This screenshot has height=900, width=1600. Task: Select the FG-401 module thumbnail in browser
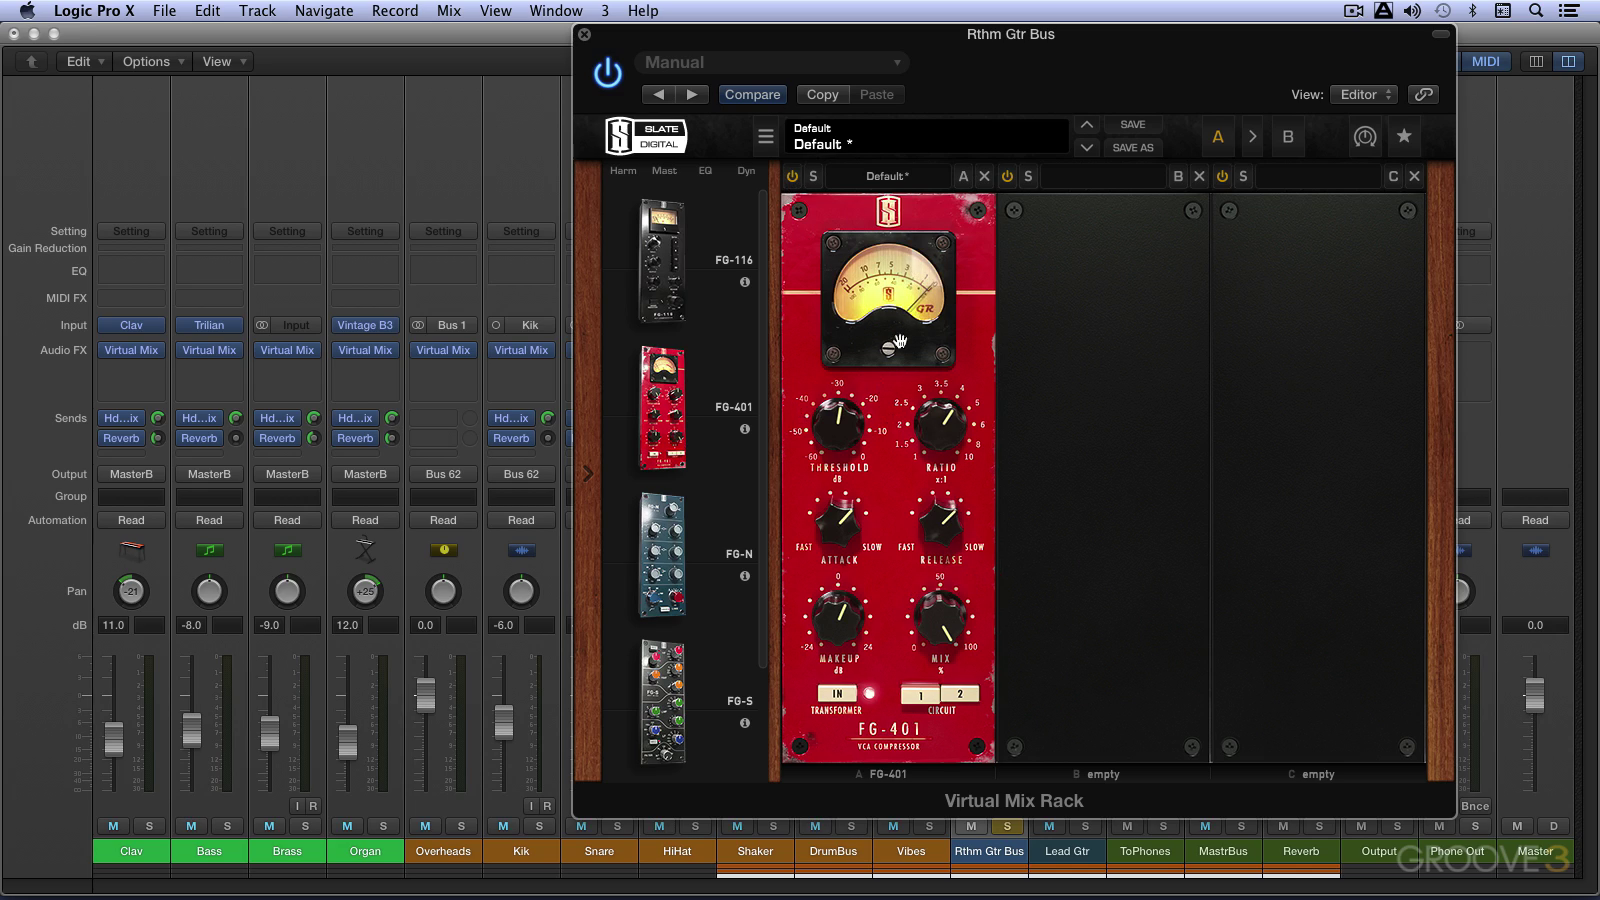coord(662,408)
